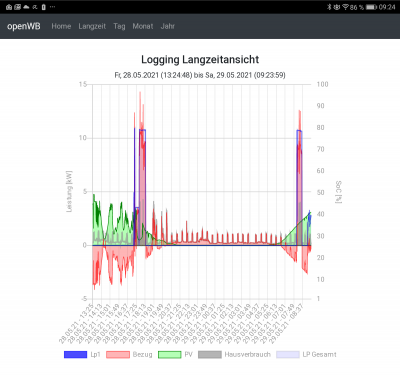Click the green PV color box
Viewport: 400px width, 375px height.
tap(169, 354)
